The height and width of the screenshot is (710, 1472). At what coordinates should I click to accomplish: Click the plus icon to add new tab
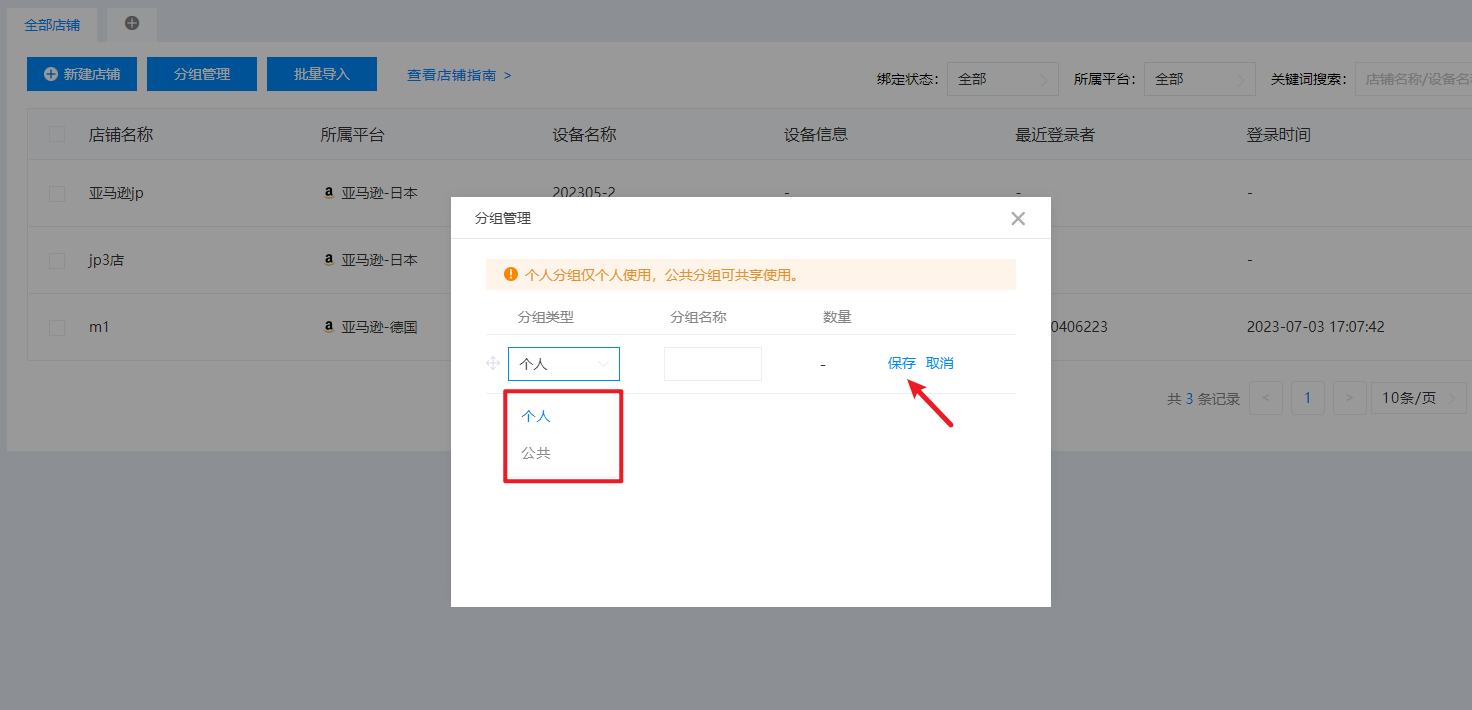[132, 23]
